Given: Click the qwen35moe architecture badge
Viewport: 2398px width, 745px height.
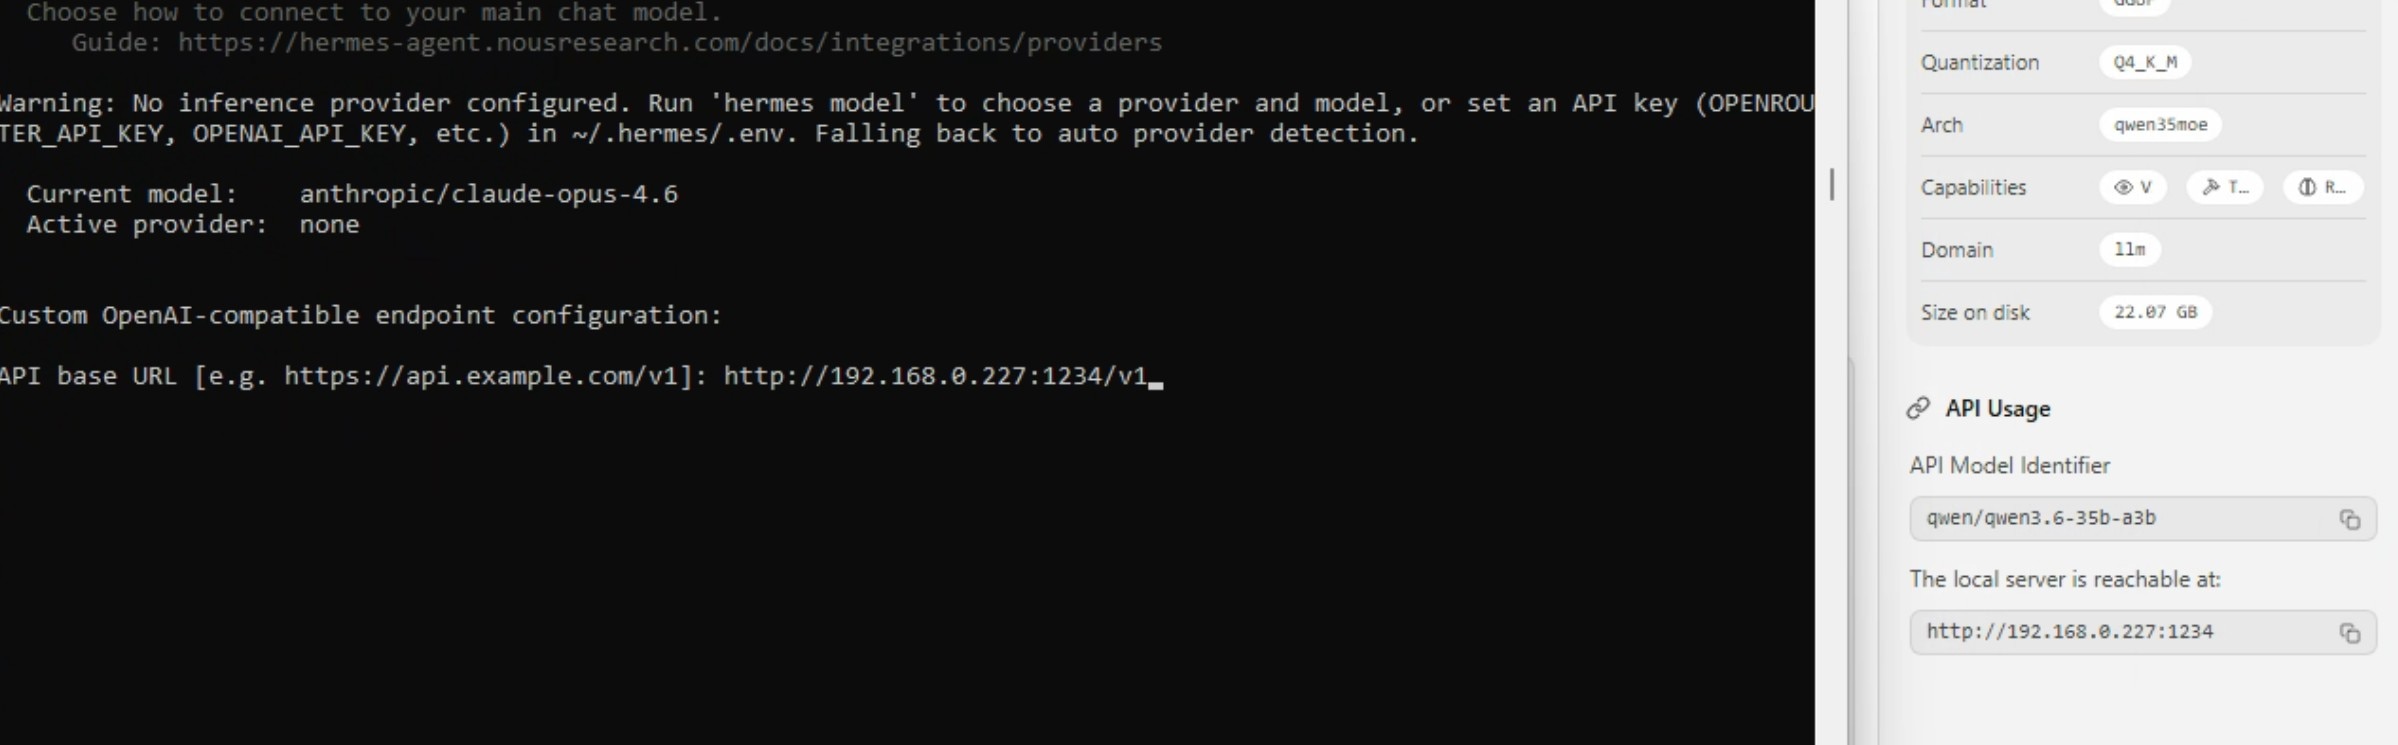Looking at the screenshot, I should [x=2159, y=124].
